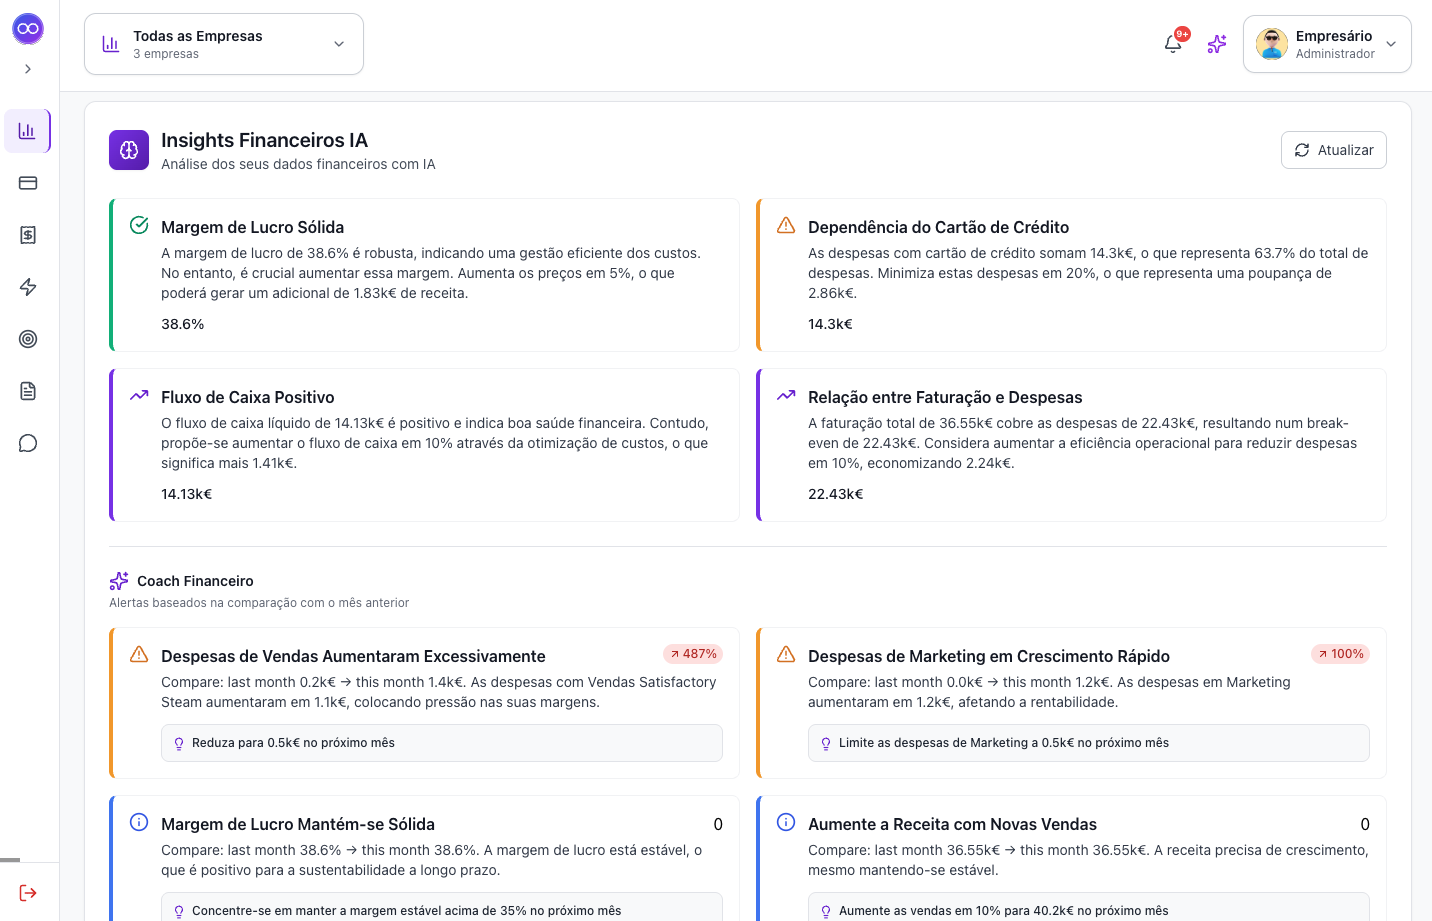
Task: Open the dashboard bar chart sidebar icon
Action: (28, 131)
